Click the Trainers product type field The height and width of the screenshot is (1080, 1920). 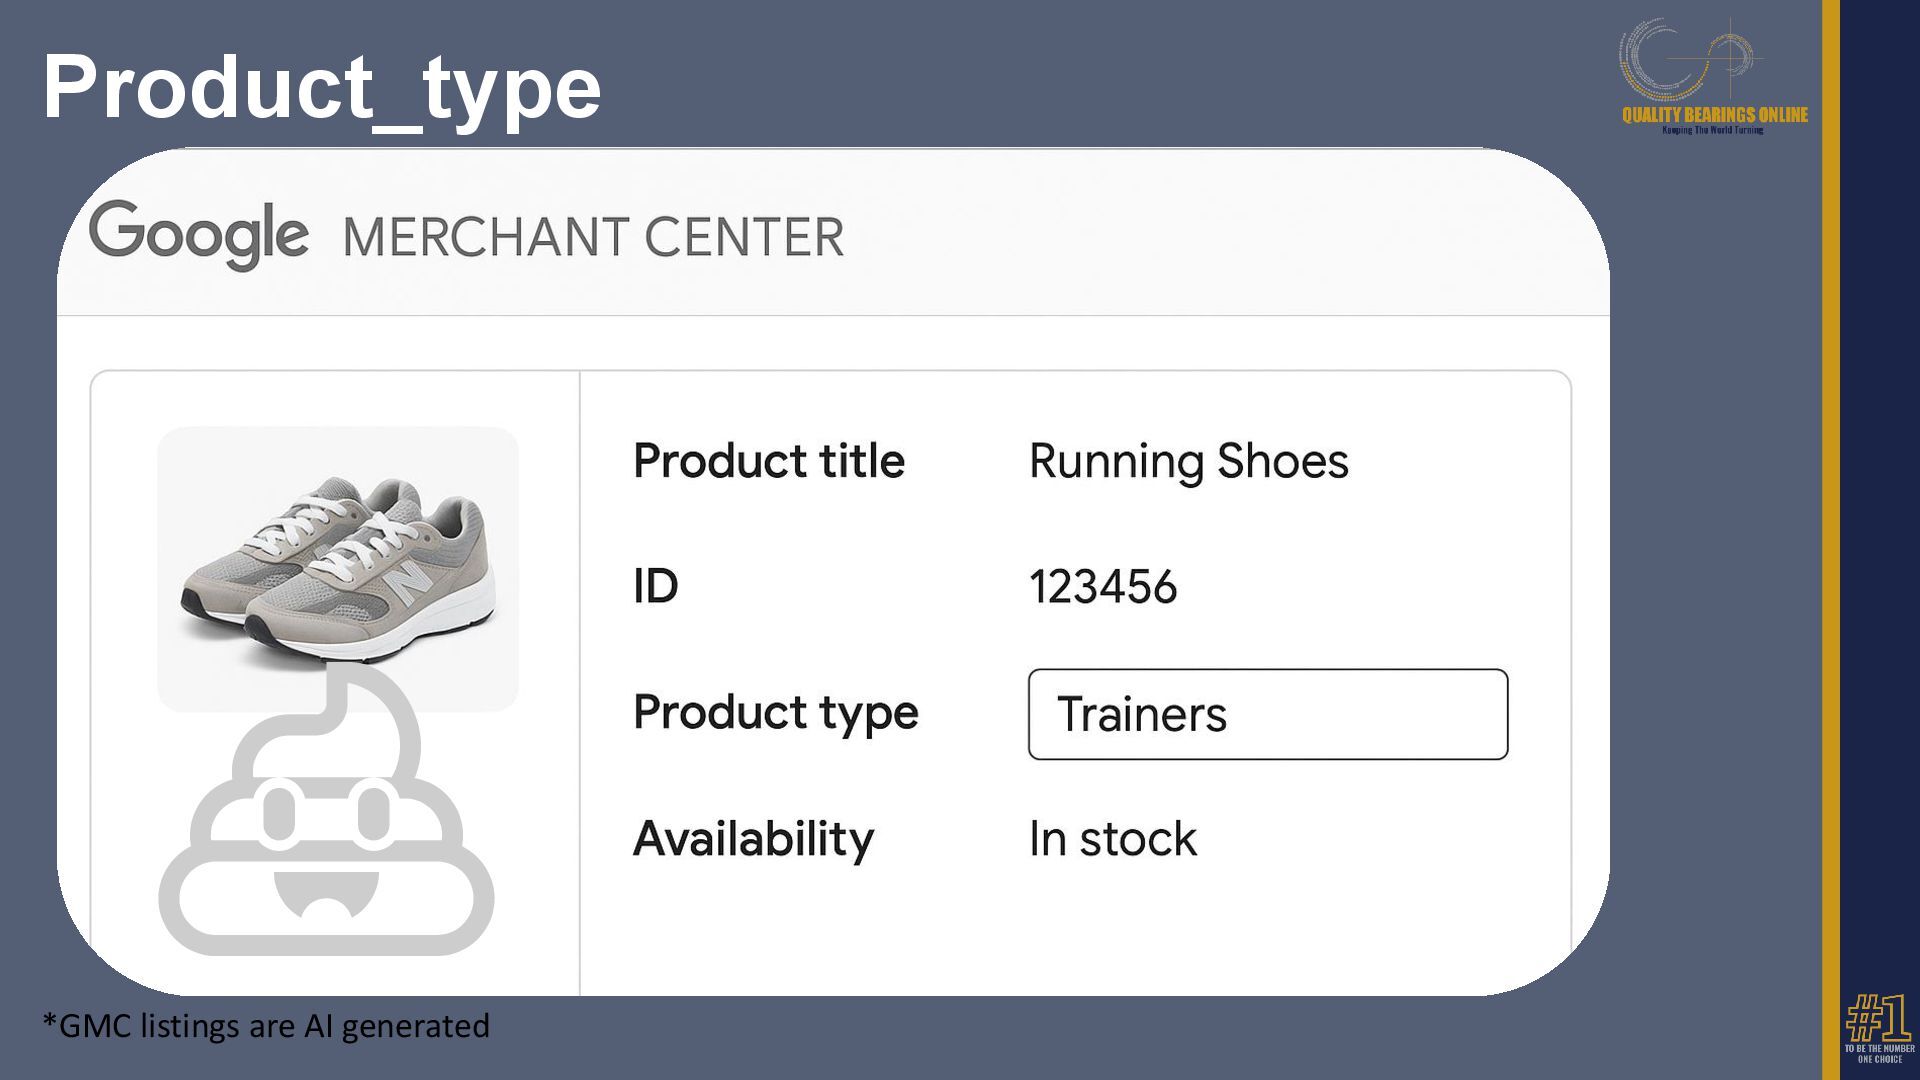(1267, 714)
